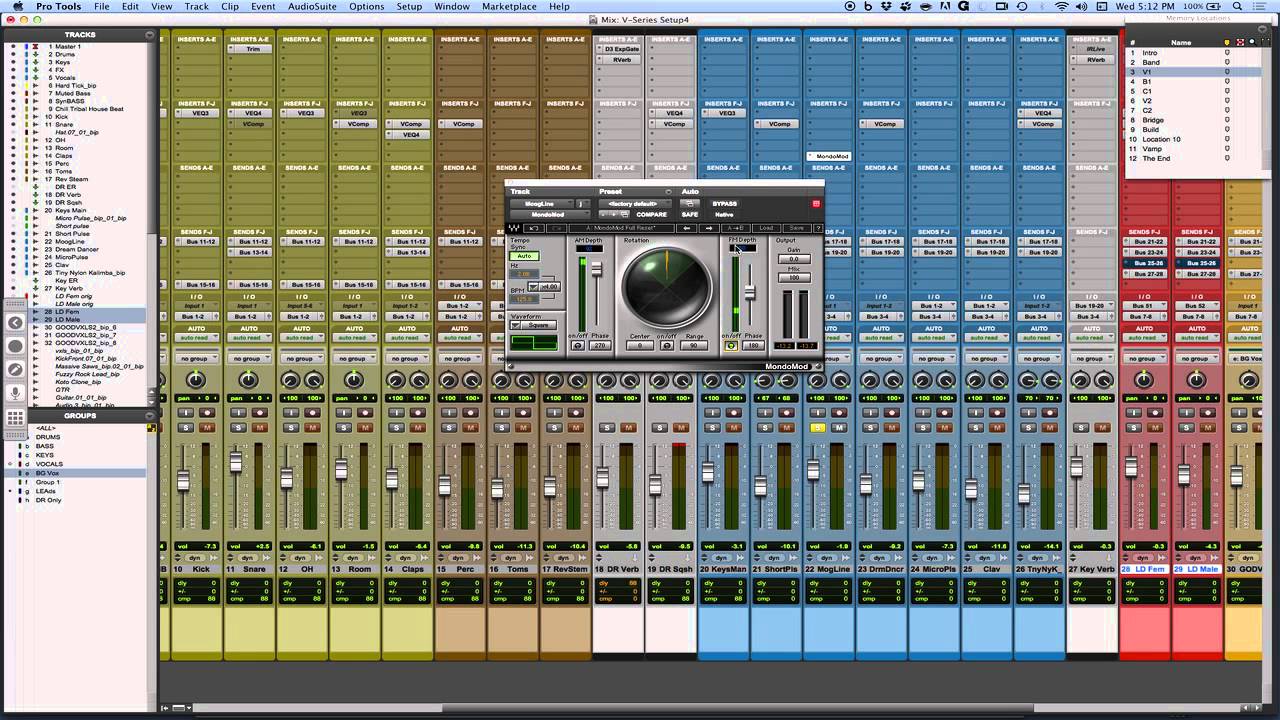
Task: Click the AM Phase 270 value field
Action: coord(600,346)
